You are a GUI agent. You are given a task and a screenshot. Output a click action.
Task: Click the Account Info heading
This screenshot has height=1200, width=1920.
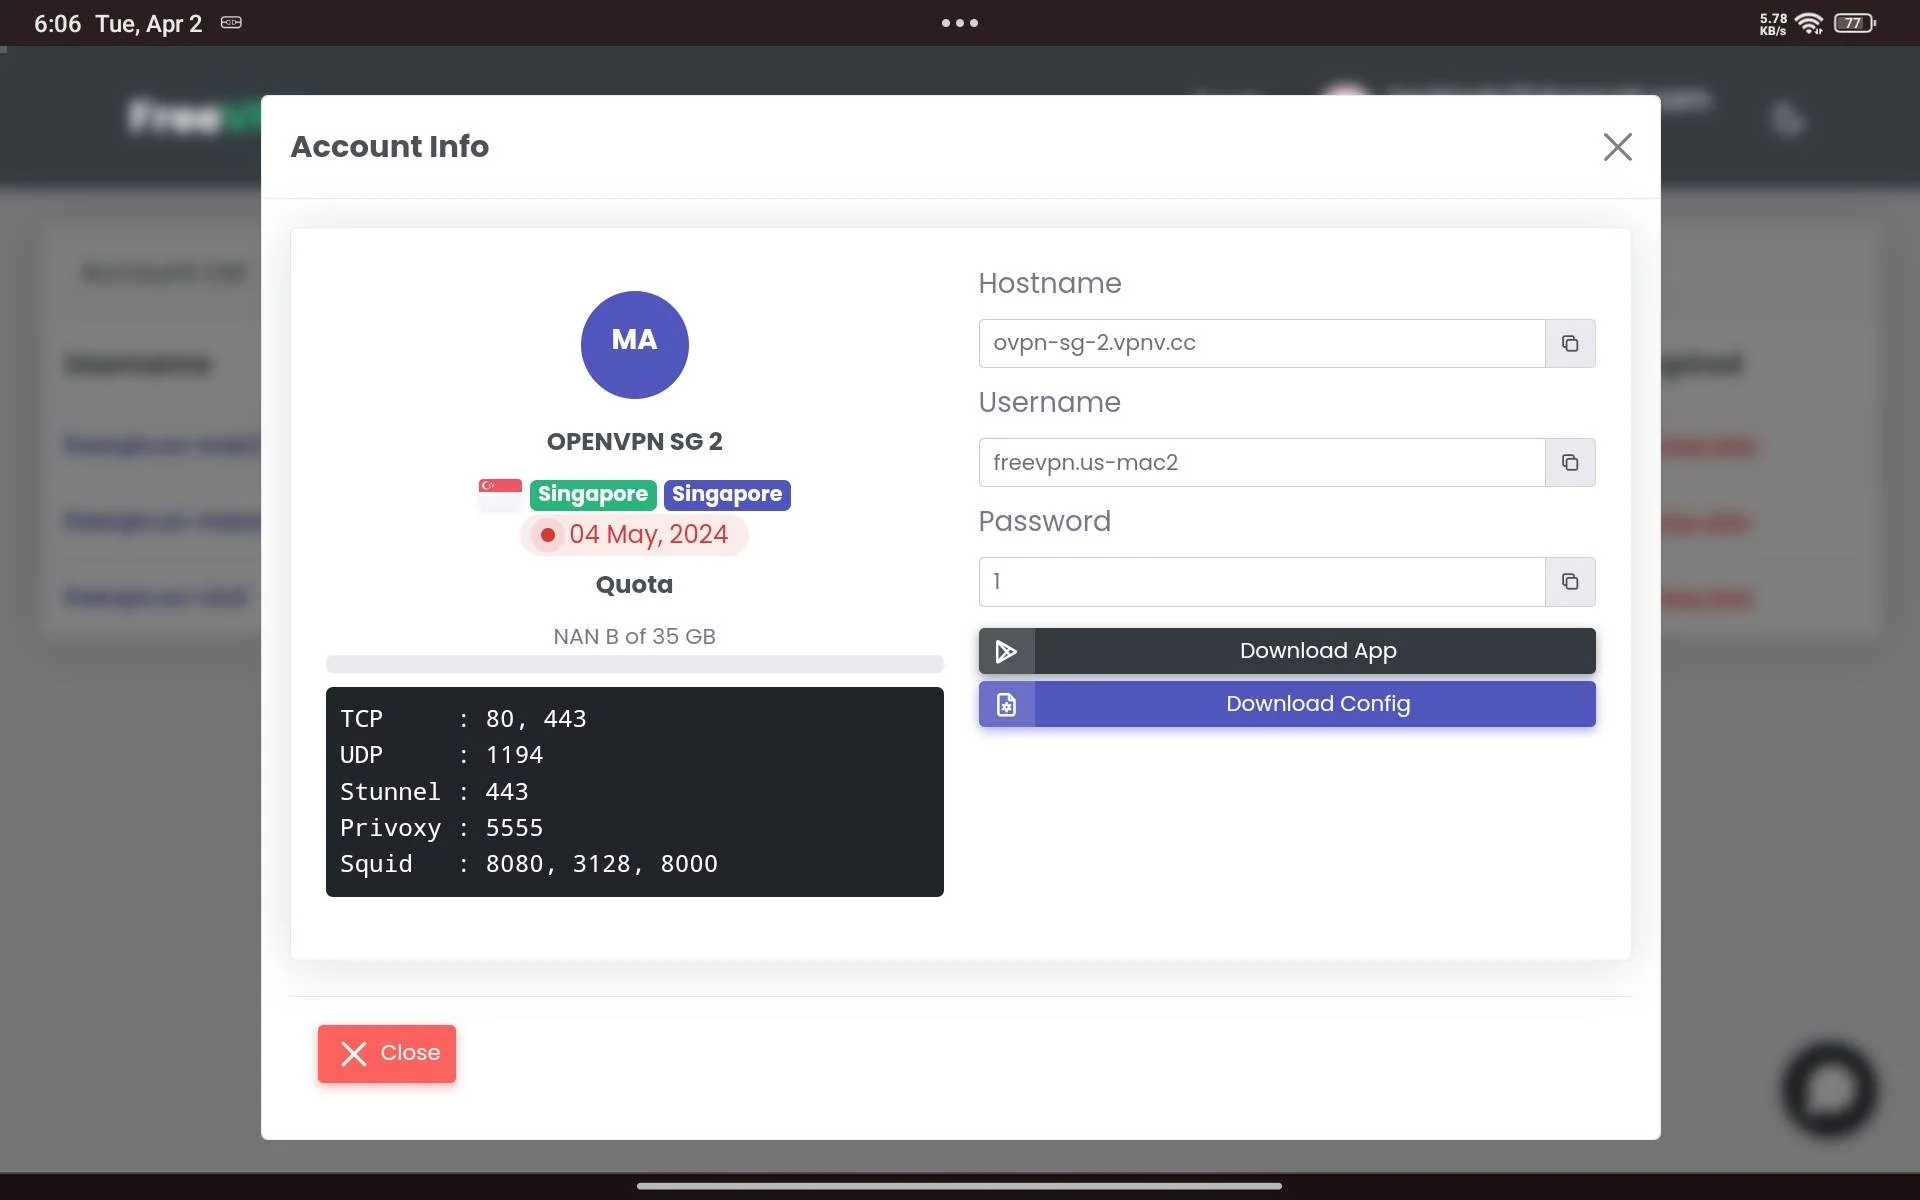point(390,146)
